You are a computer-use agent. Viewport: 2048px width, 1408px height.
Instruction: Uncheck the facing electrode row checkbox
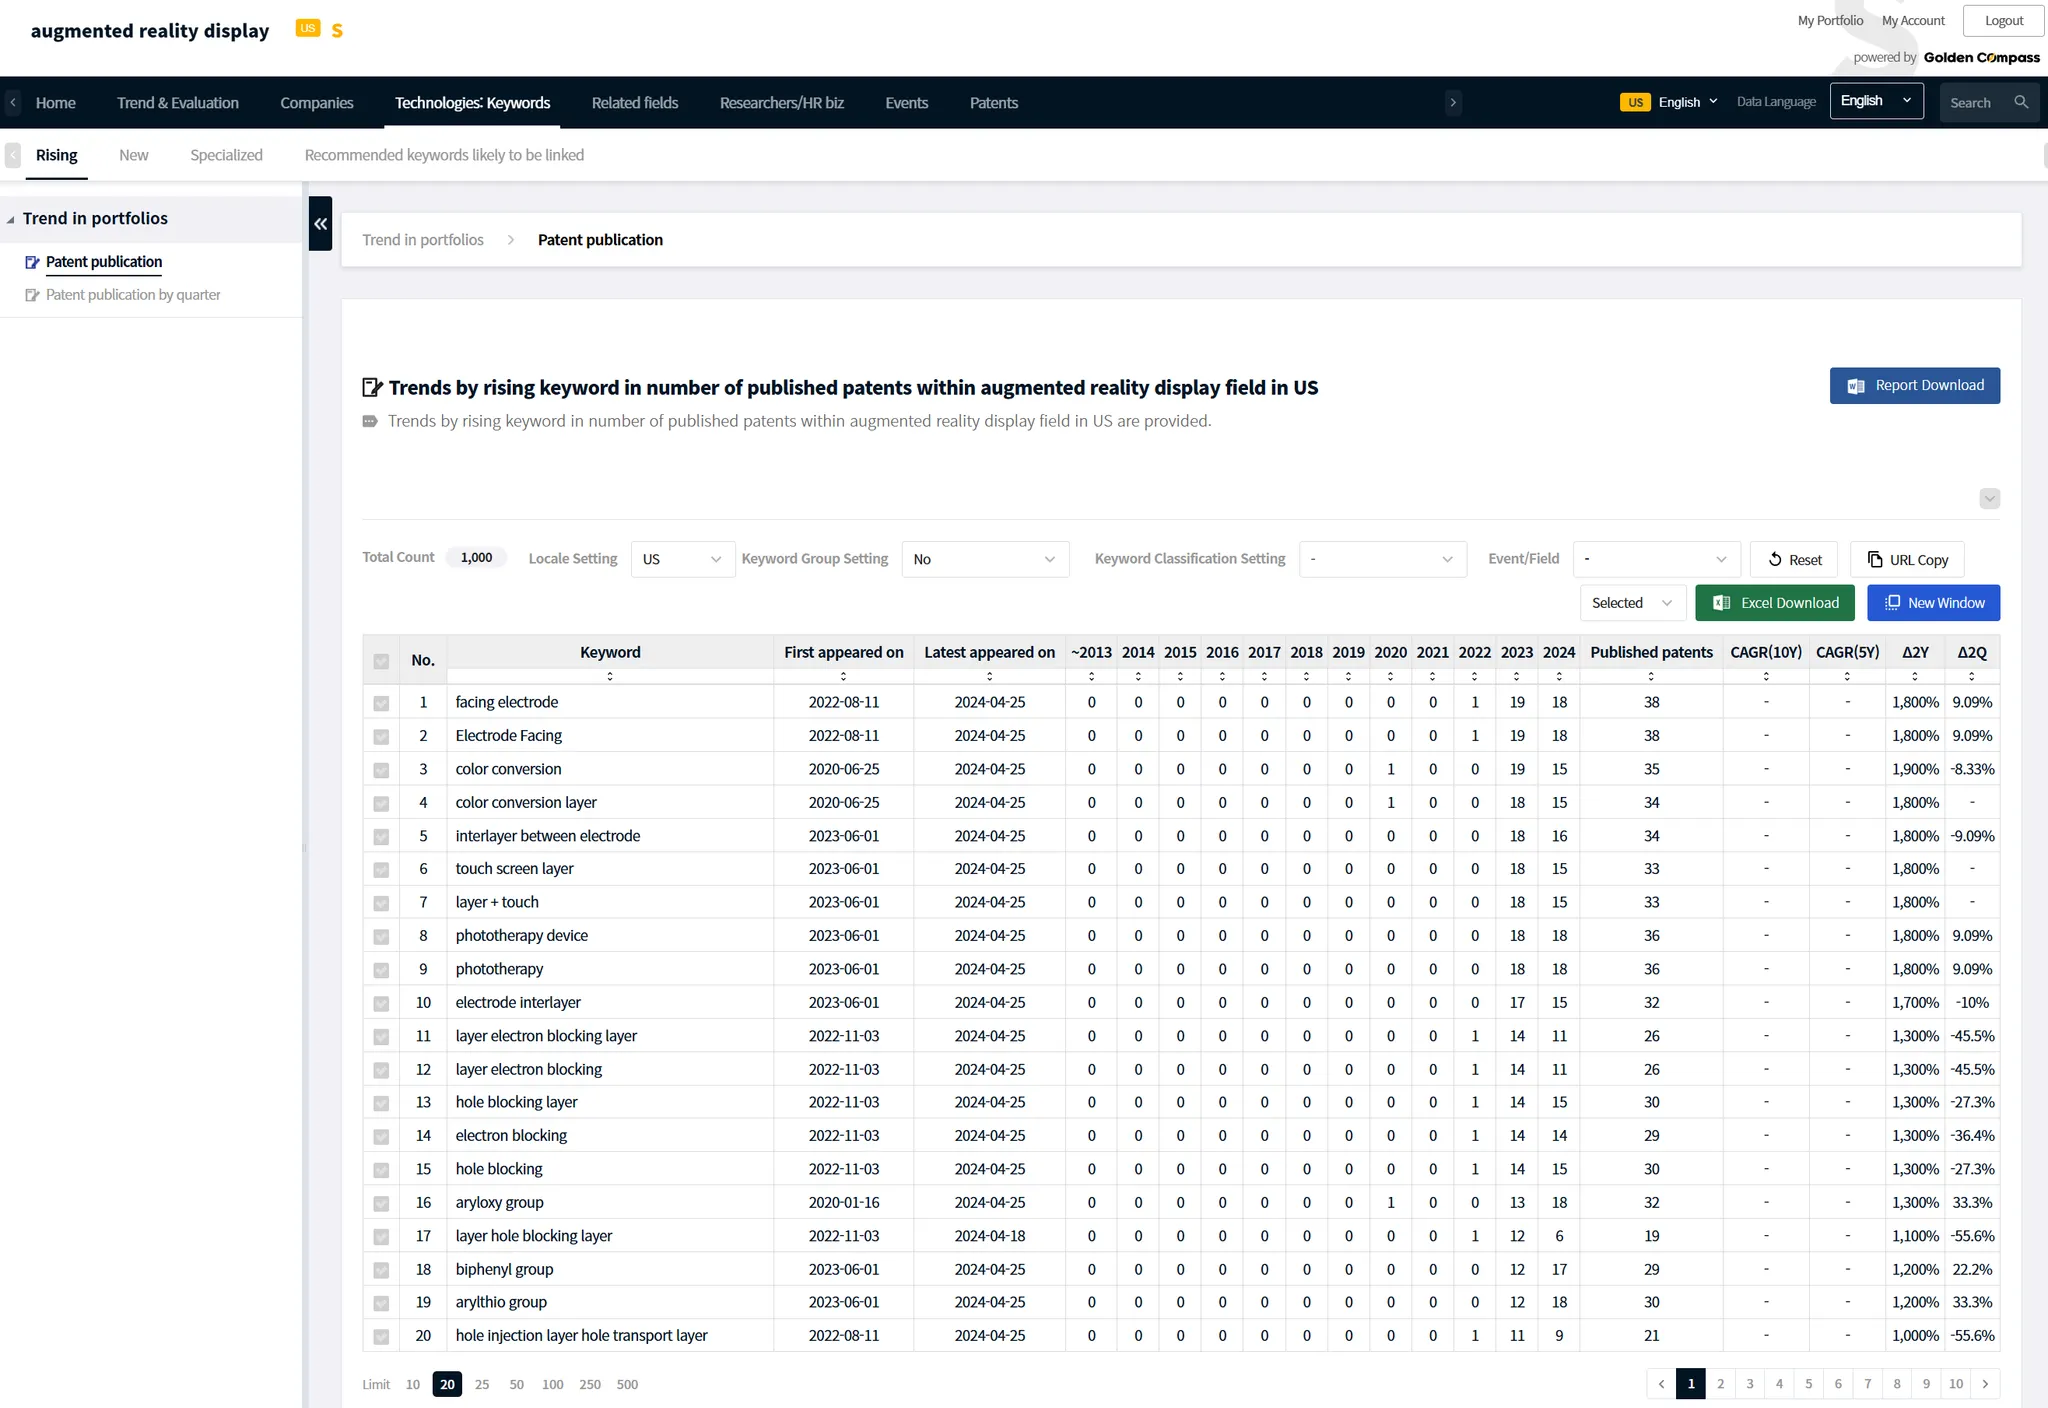(381, 703)
